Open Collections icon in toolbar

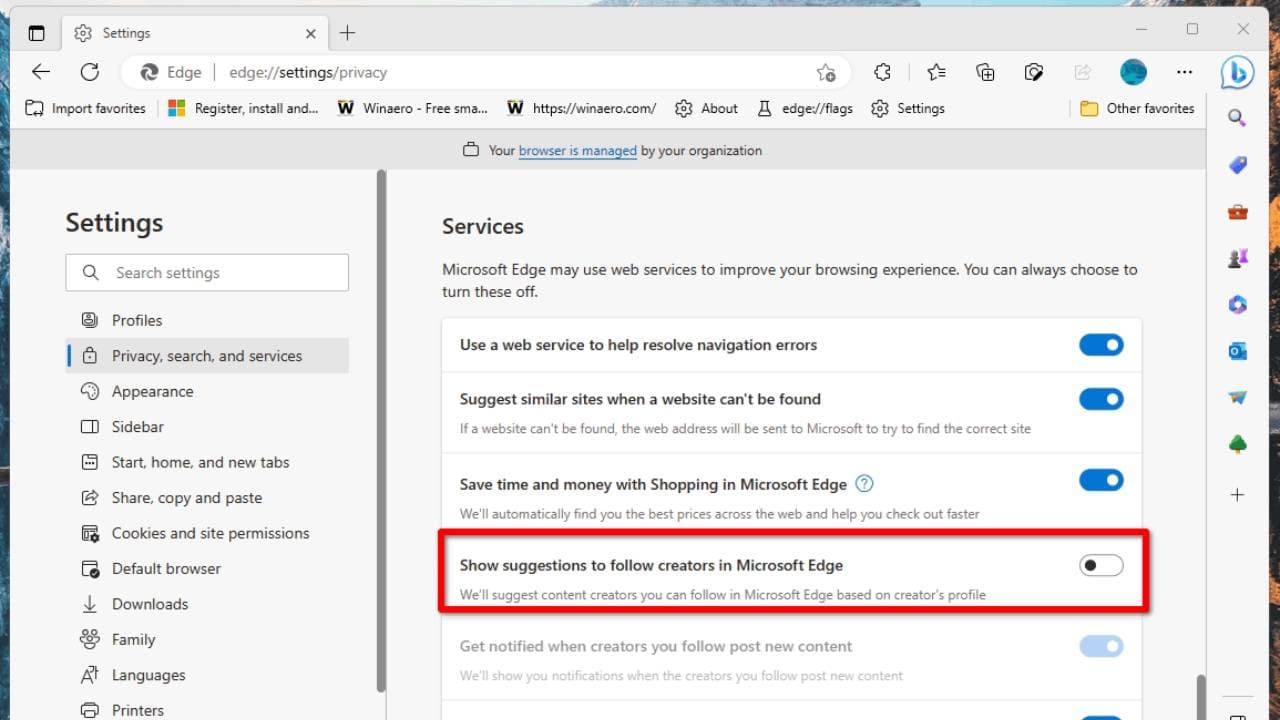(985, 72)
